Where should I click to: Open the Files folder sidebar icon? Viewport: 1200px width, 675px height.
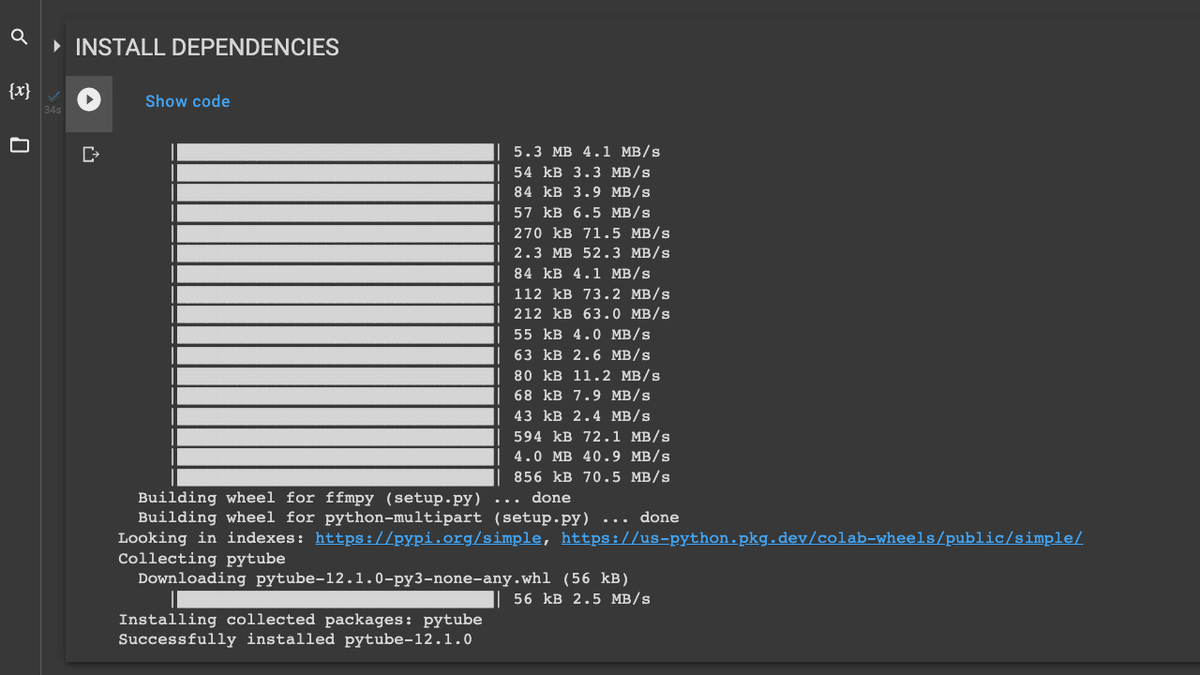click(19, 145)
